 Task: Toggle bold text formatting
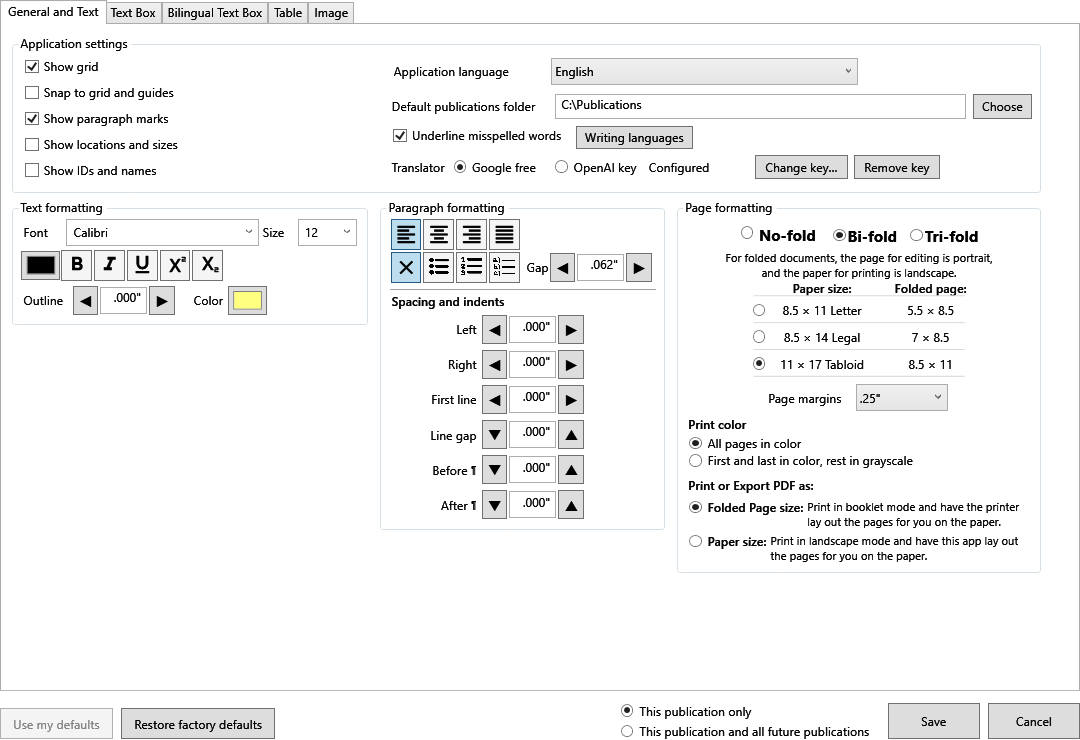pos(77,265)
